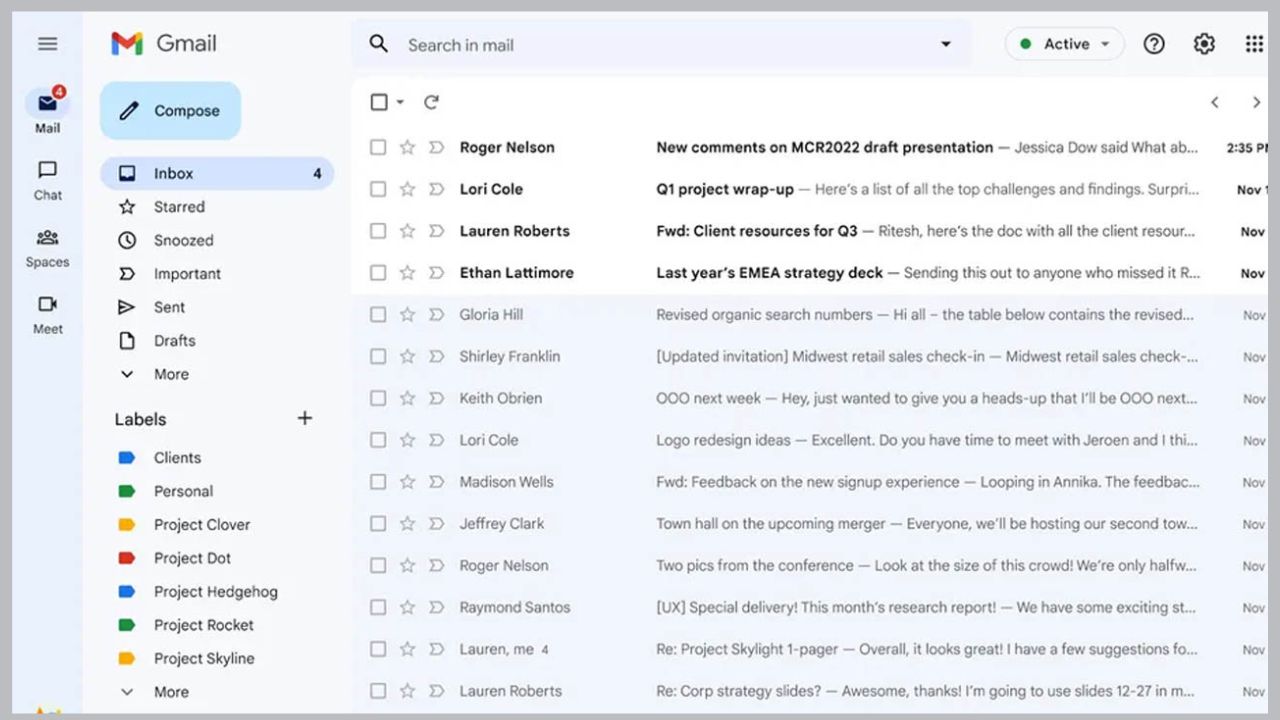Screen dimensions: 1280x720
Task: Open the Personal label
Action: [183, 491]
